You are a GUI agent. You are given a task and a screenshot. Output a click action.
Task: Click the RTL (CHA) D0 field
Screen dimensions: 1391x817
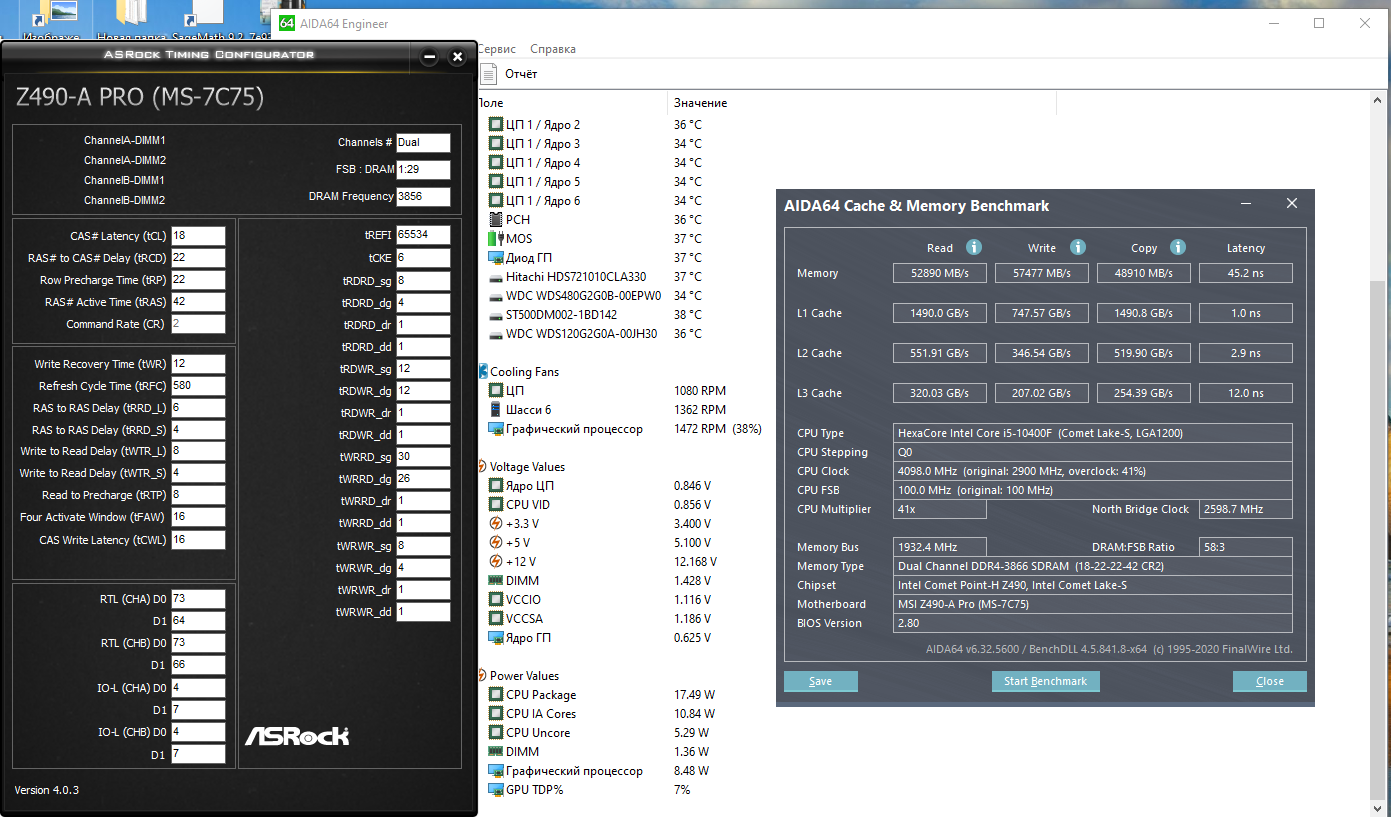point(198,599)
